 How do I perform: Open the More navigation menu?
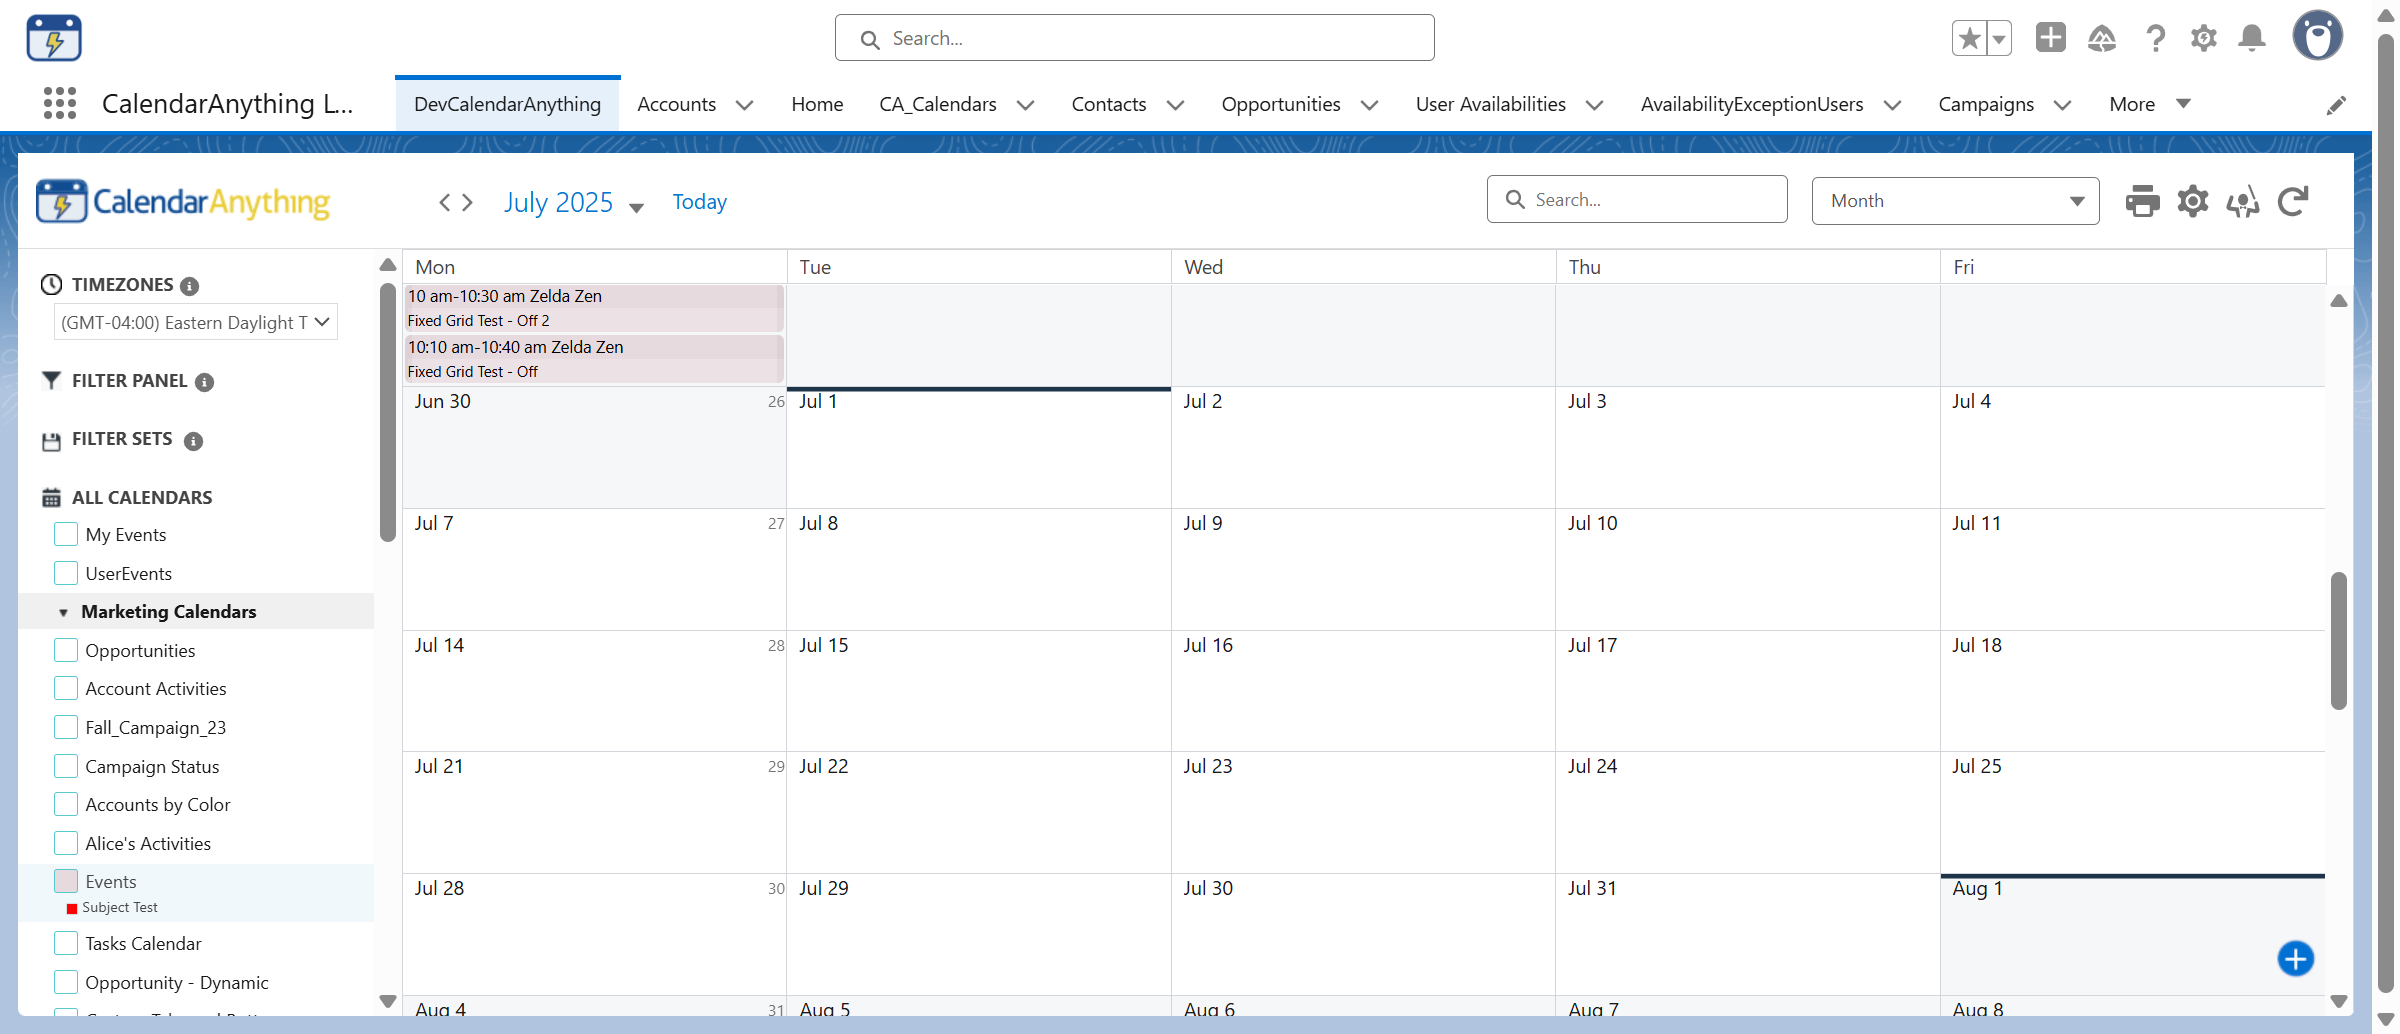(x=2149, y=104)
